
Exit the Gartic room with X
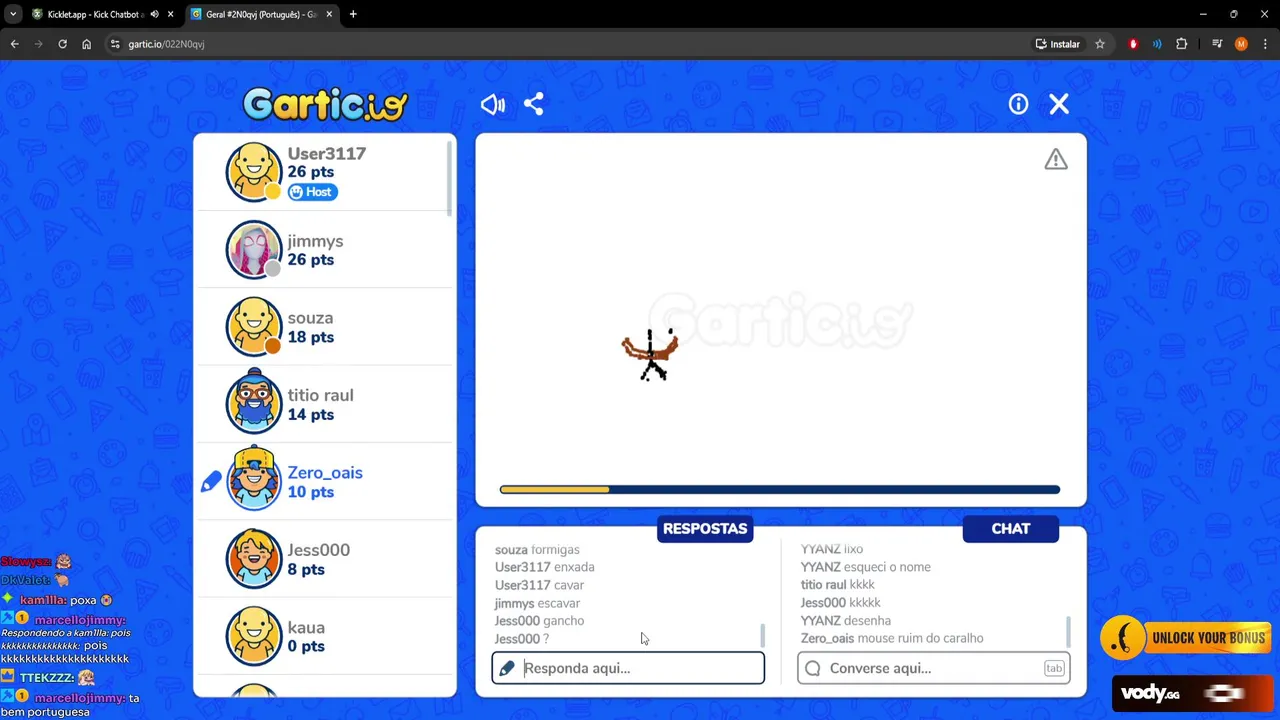pos(1059,104)
